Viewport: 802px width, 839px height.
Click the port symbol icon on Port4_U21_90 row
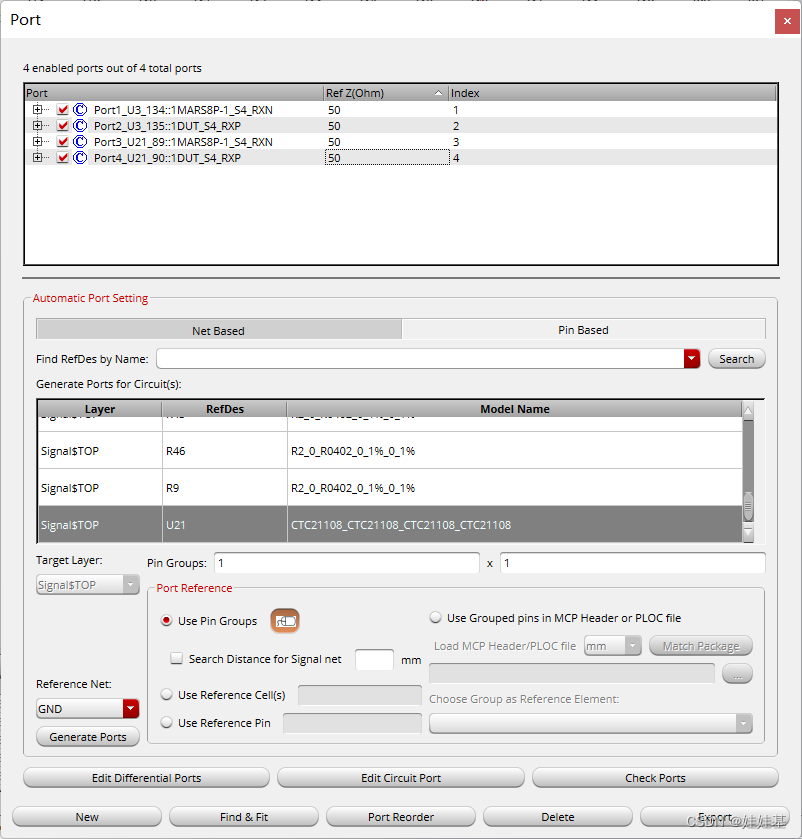80,158
